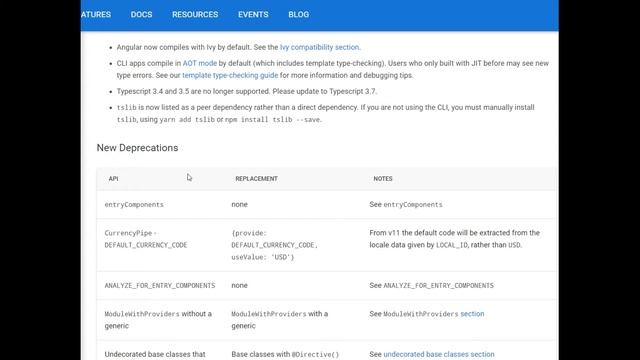Click the Typescript 3.4 and 3.5 bullet text
Viewport: 640px width, 360px height.
247,91
